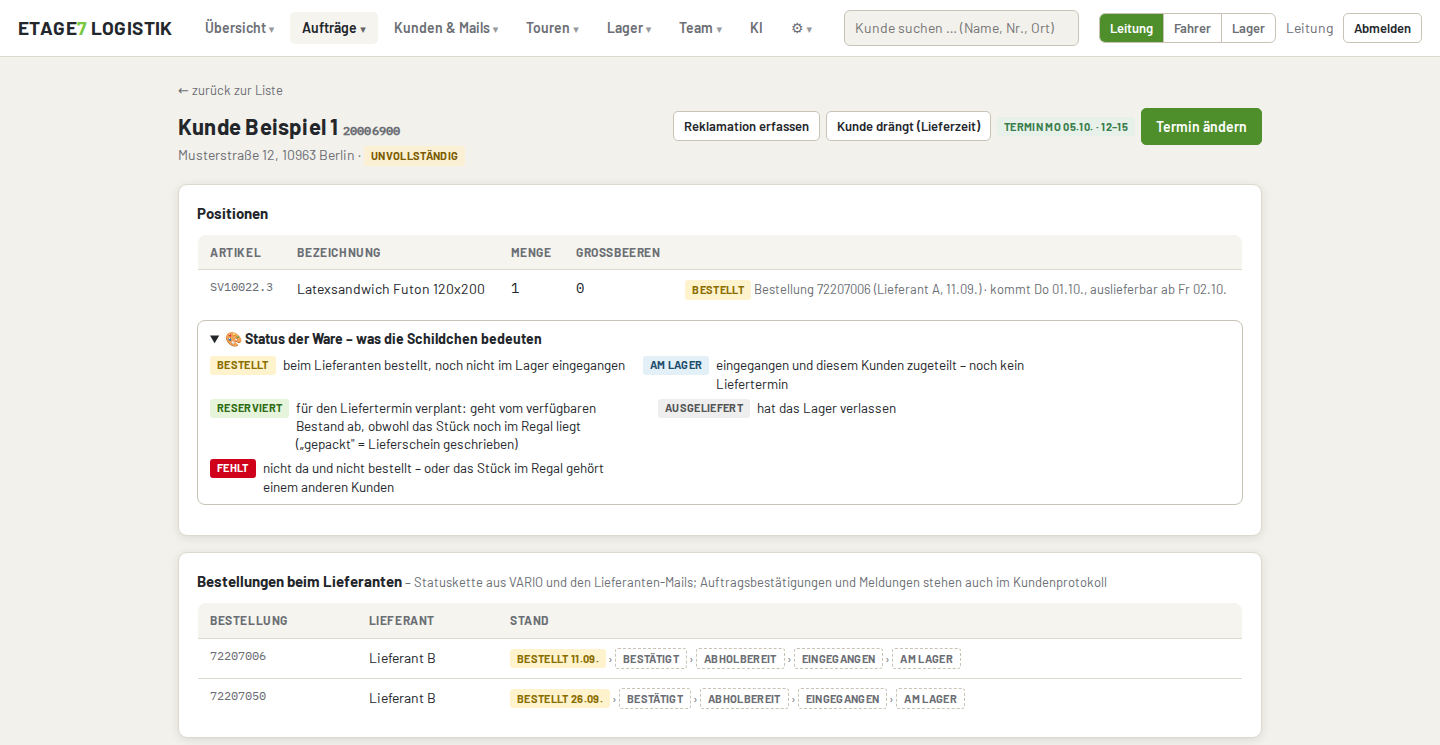This screenshot has width=1440, height=745.
Task: Open the Übersicht dropdown menu
Action: 239,28
